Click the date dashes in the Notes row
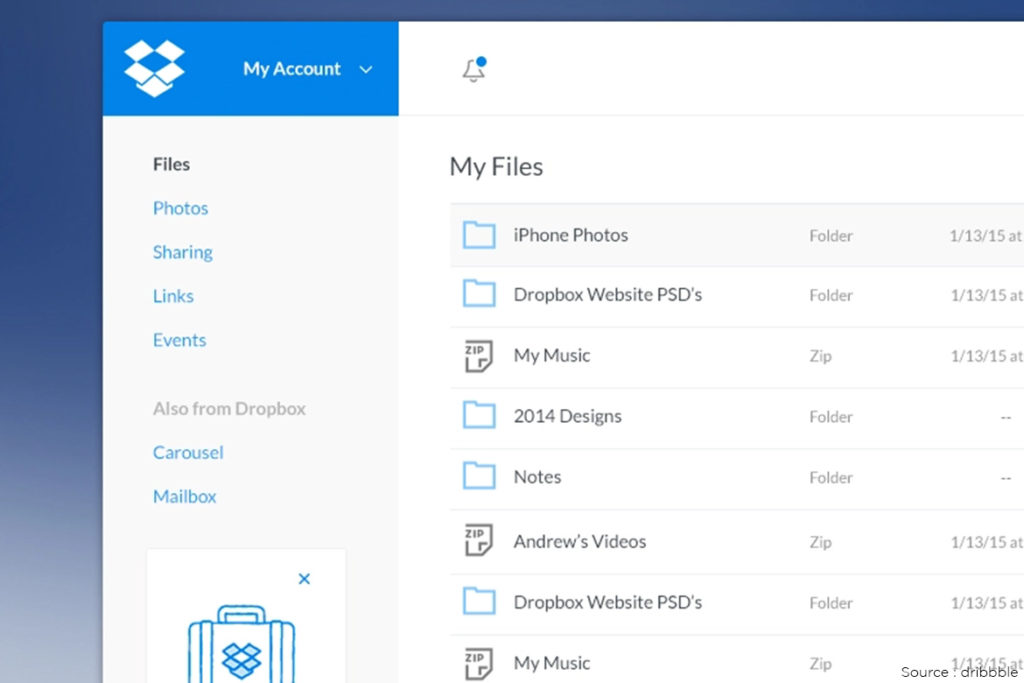 [x=1006, y=478]
